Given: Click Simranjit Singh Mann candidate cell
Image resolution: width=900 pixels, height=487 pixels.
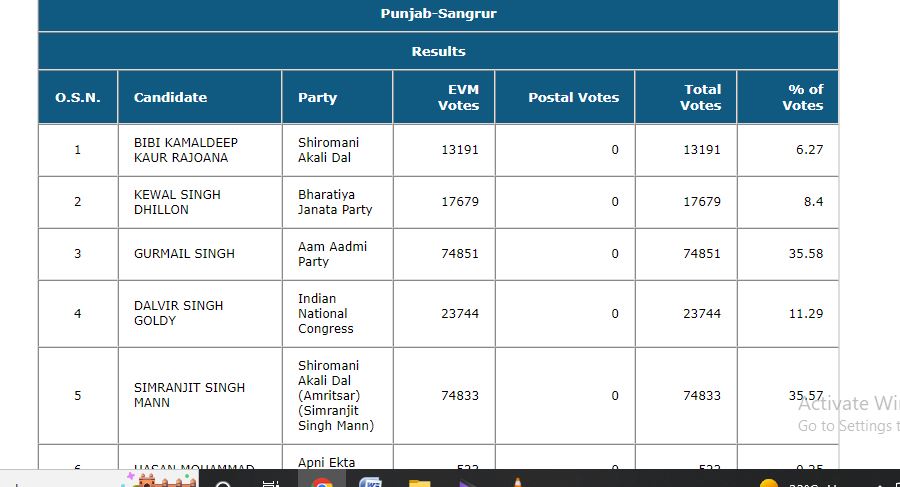Looking at the screenshot, I should [x=189, y=395].
